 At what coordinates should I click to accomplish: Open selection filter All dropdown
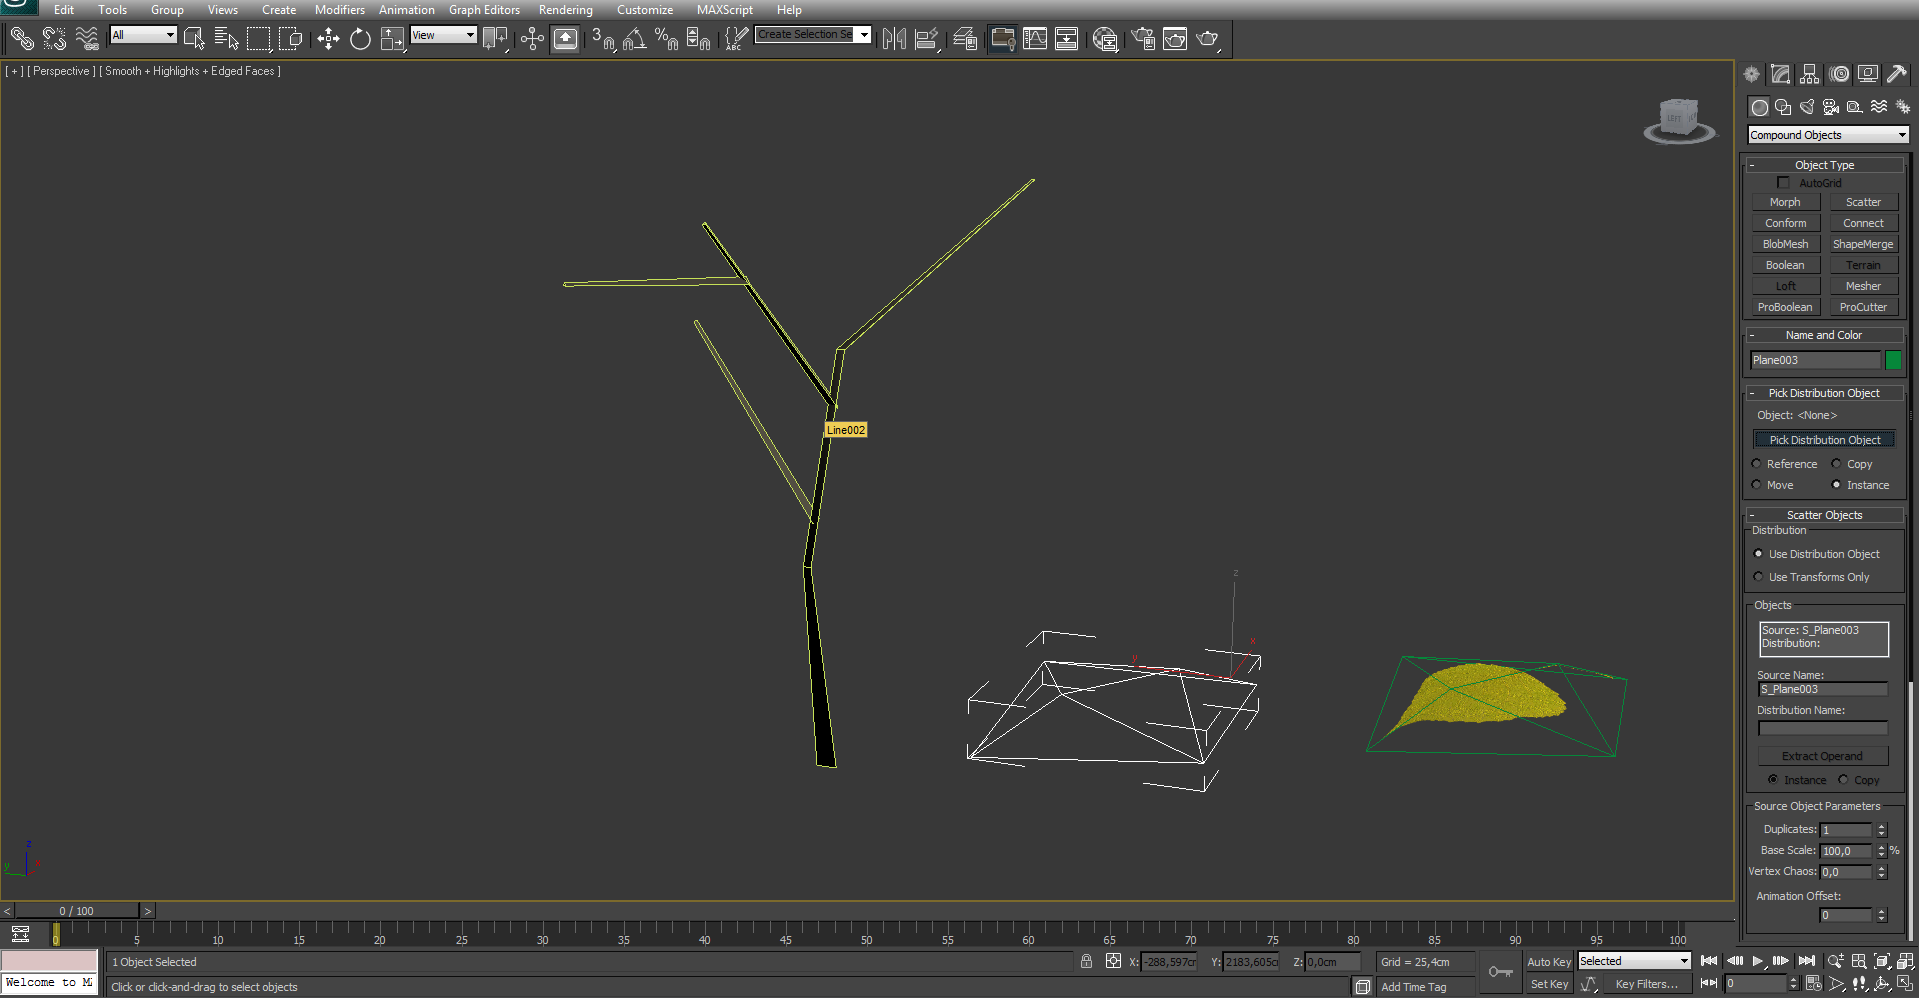[143, 35]
